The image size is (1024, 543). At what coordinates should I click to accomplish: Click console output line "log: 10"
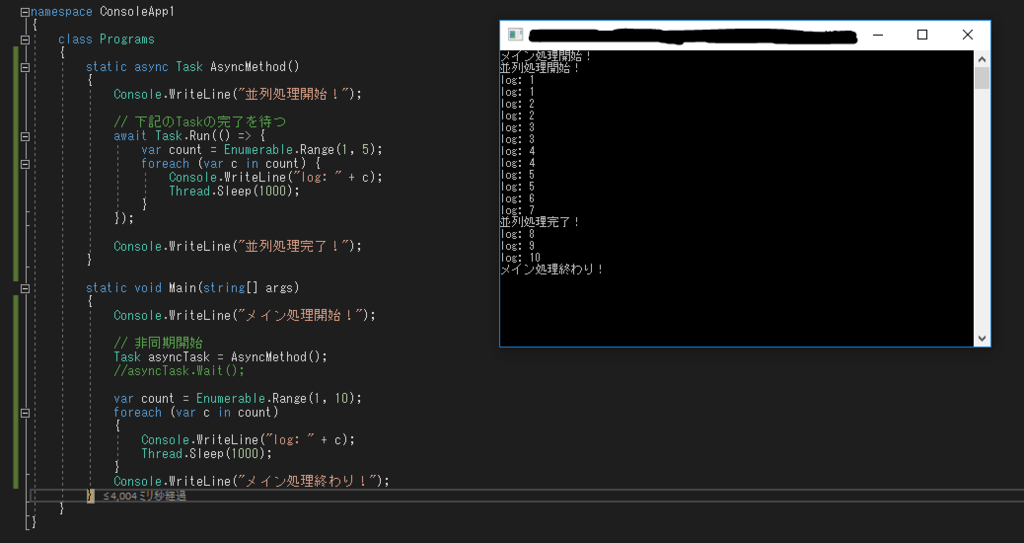click(520, 257)
